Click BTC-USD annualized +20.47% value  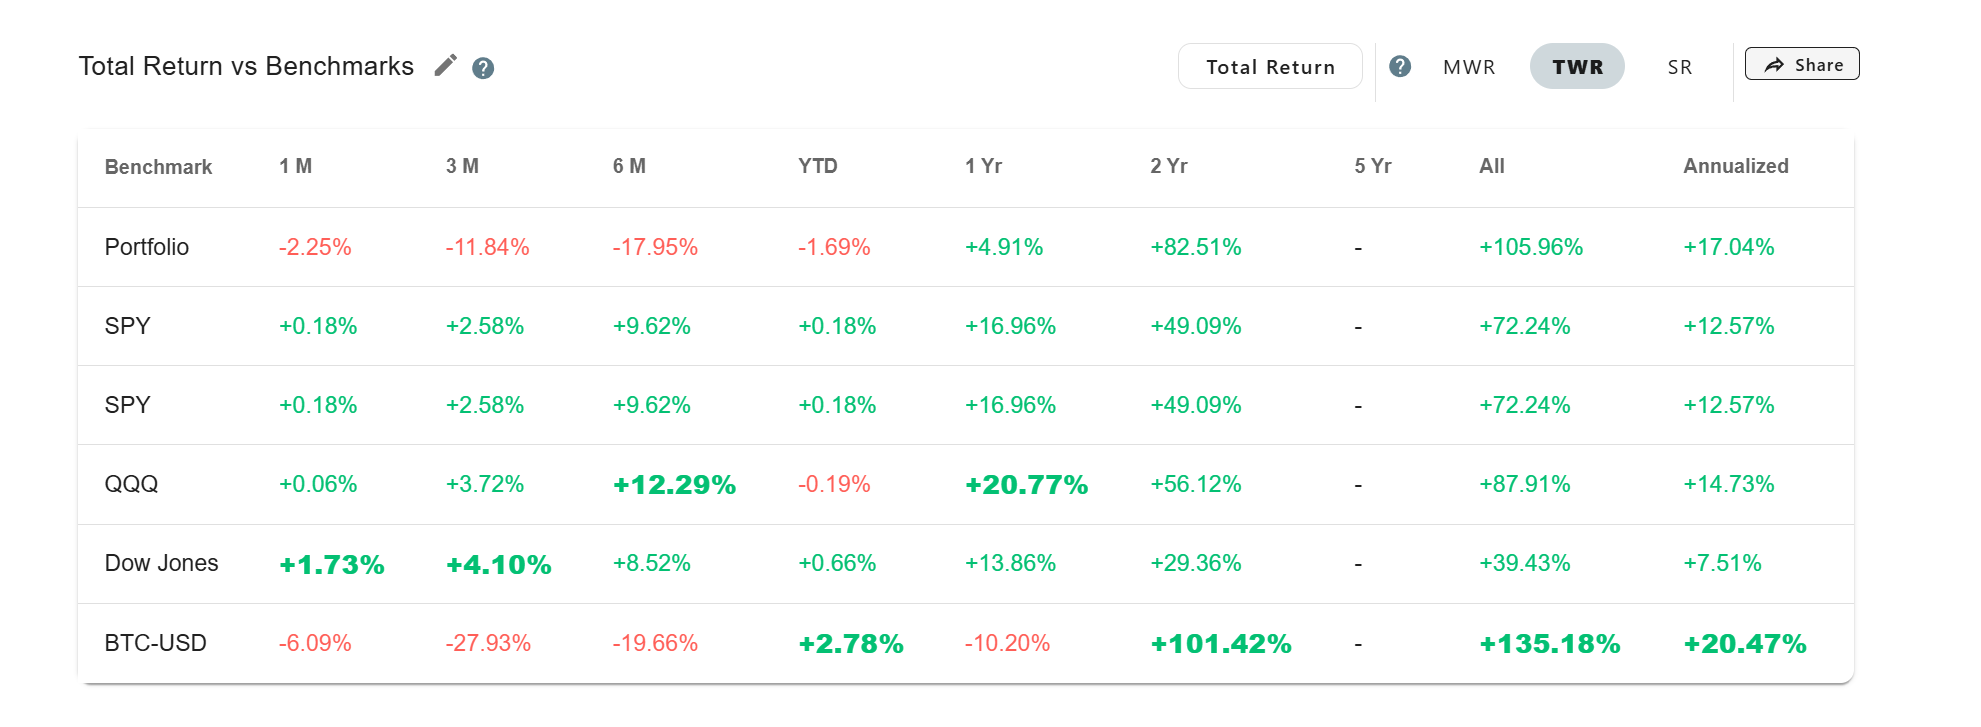(1745, 644)
